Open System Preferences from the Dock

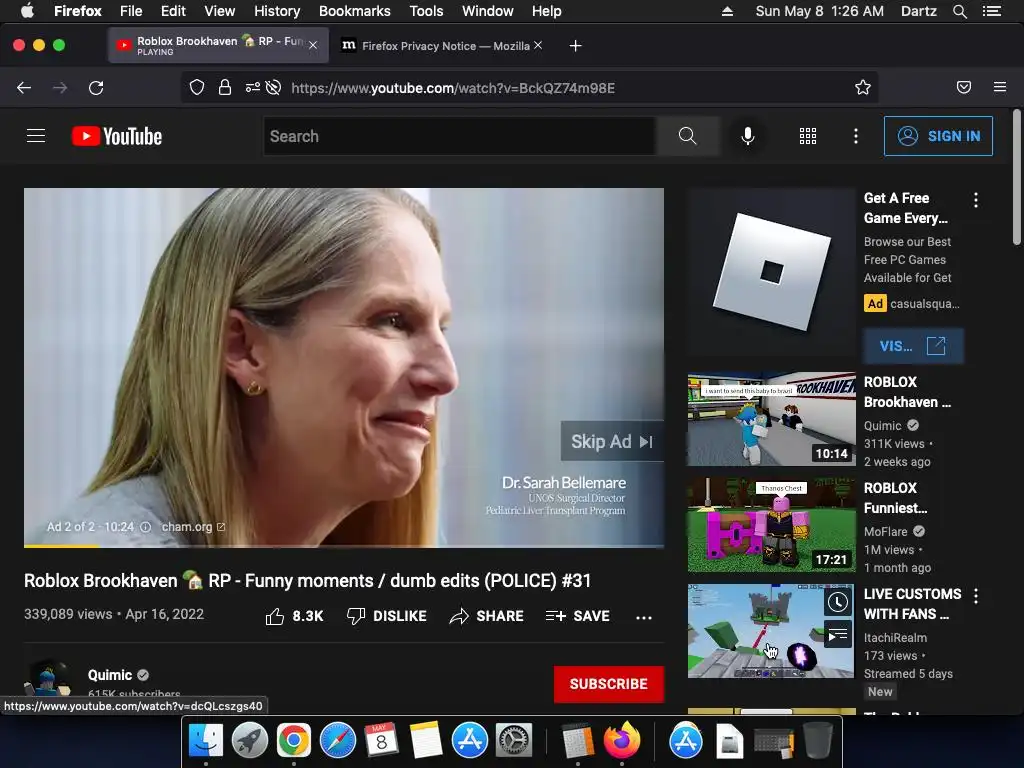pyautogui.click(x=514, y=741)
